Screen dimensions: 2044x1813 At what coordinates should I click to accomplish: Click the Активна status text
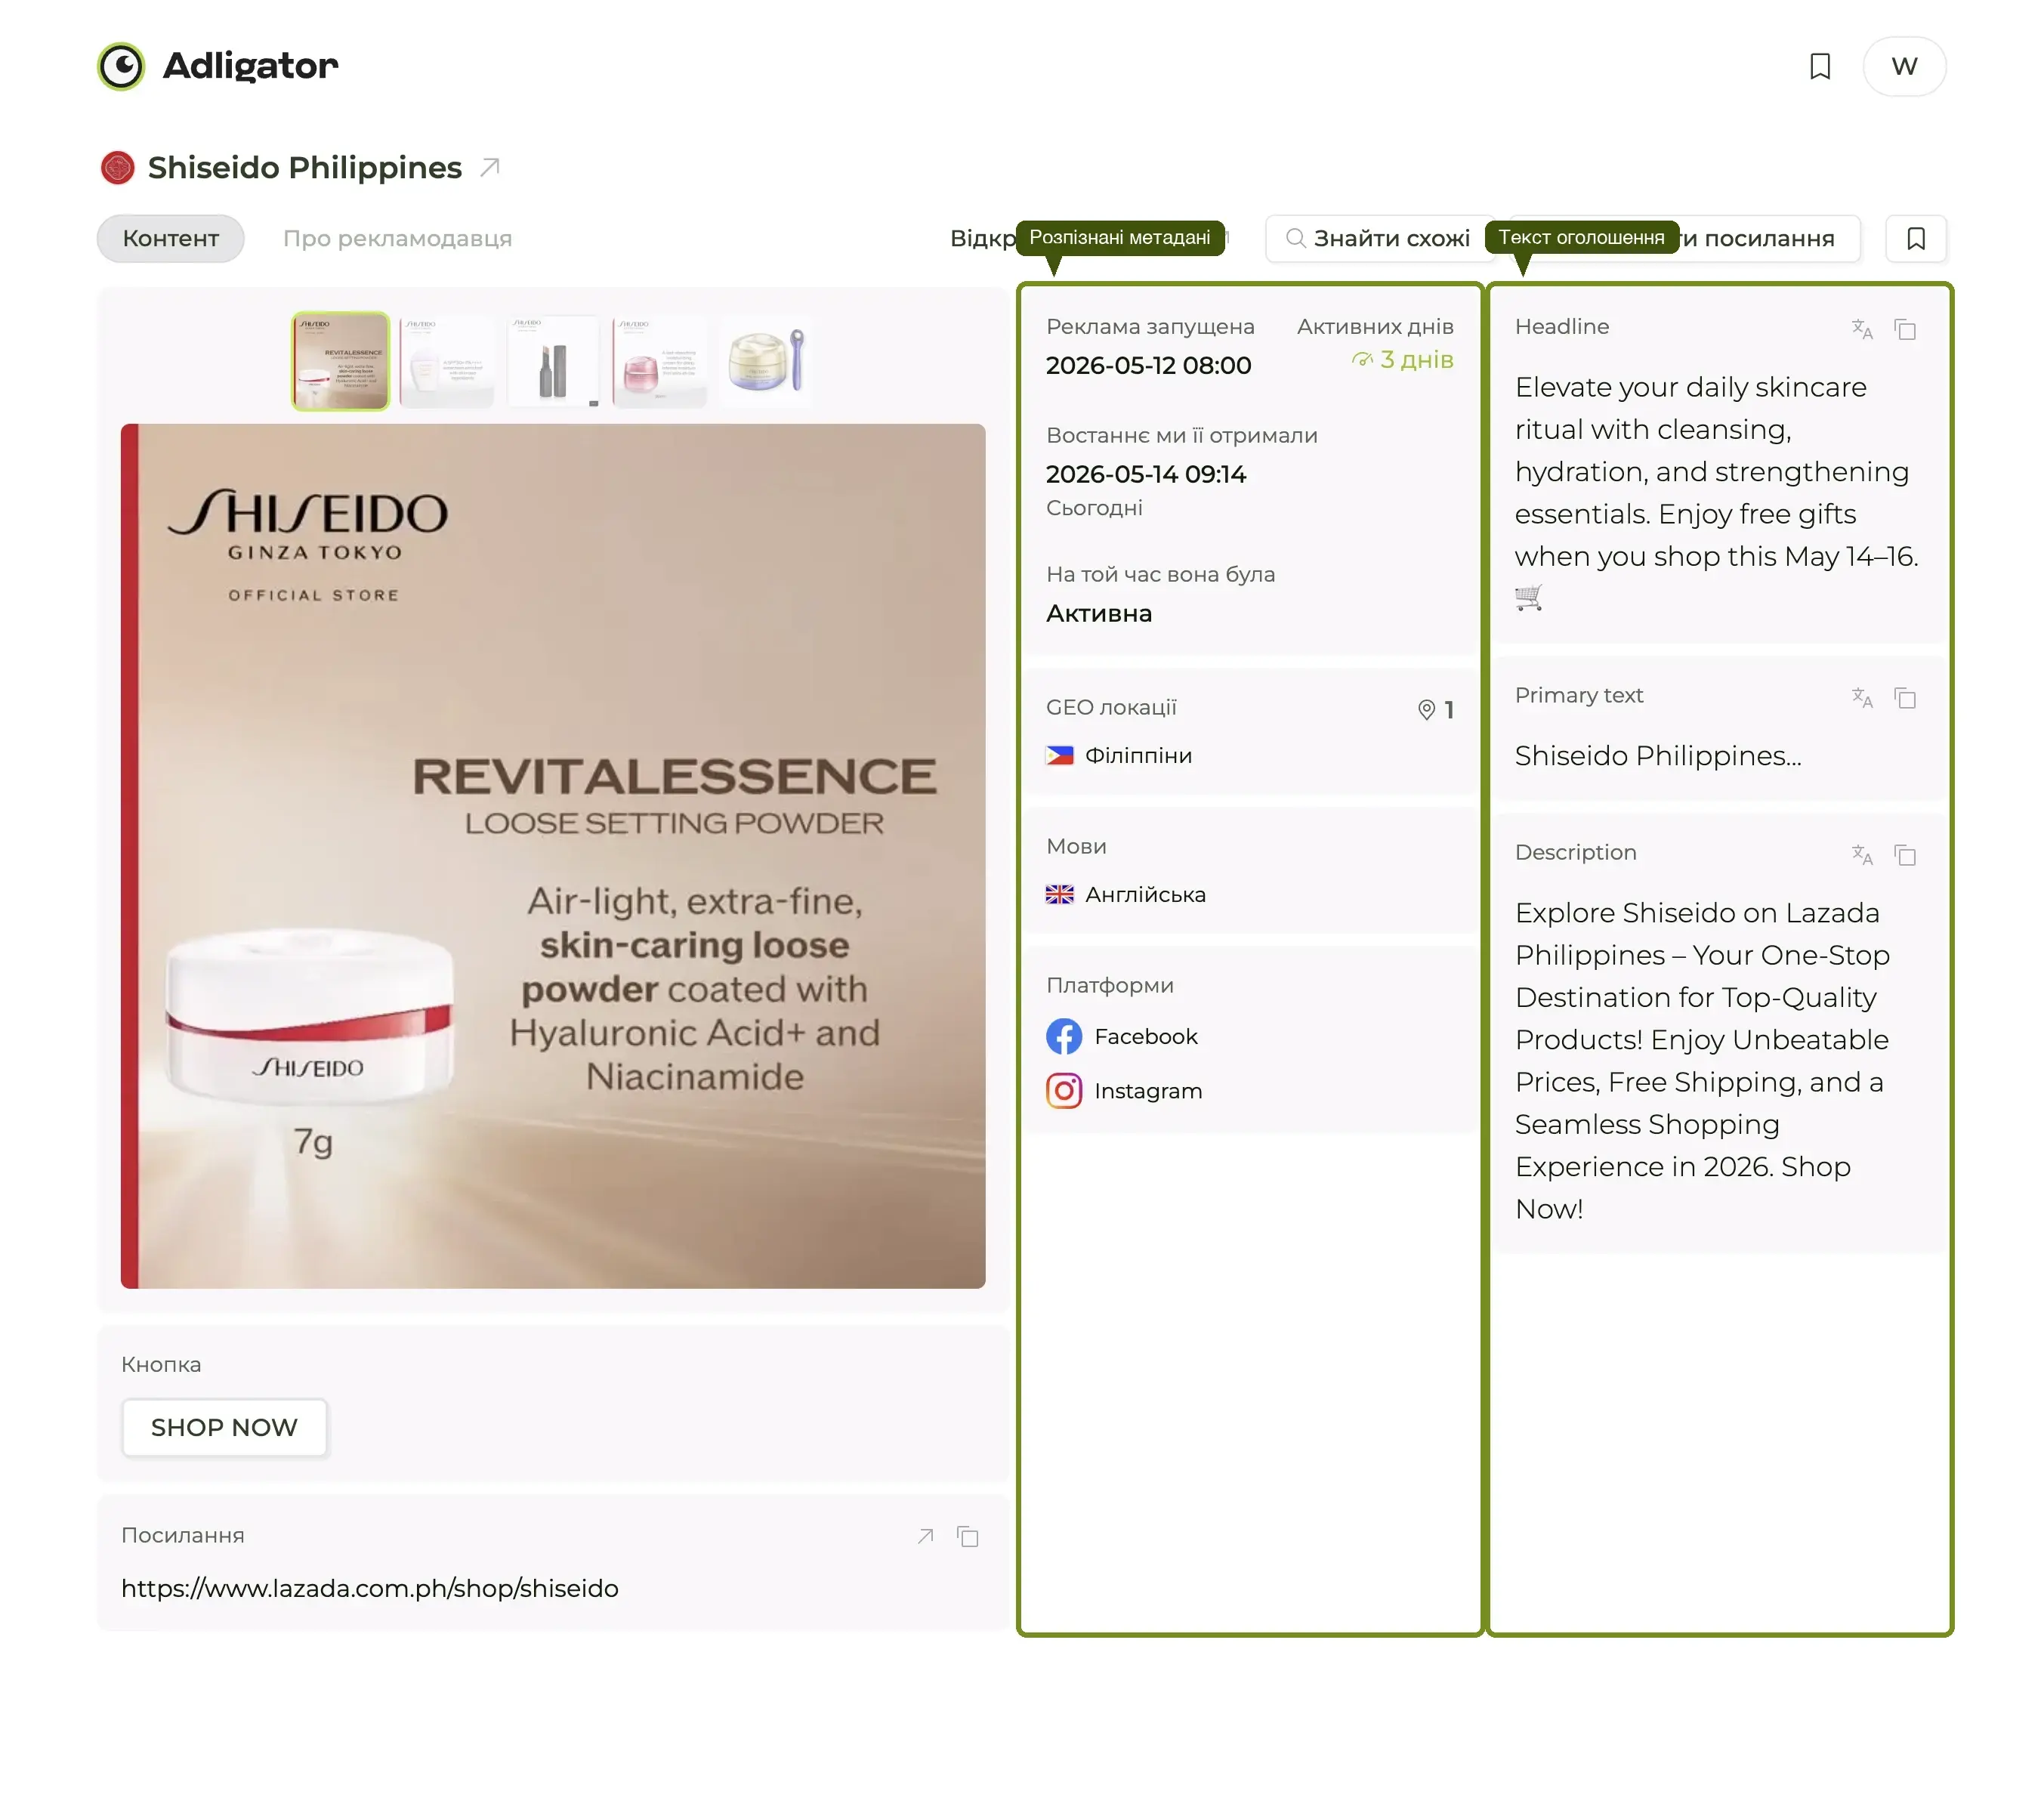pyautogui.click(x=1099, y=613)
